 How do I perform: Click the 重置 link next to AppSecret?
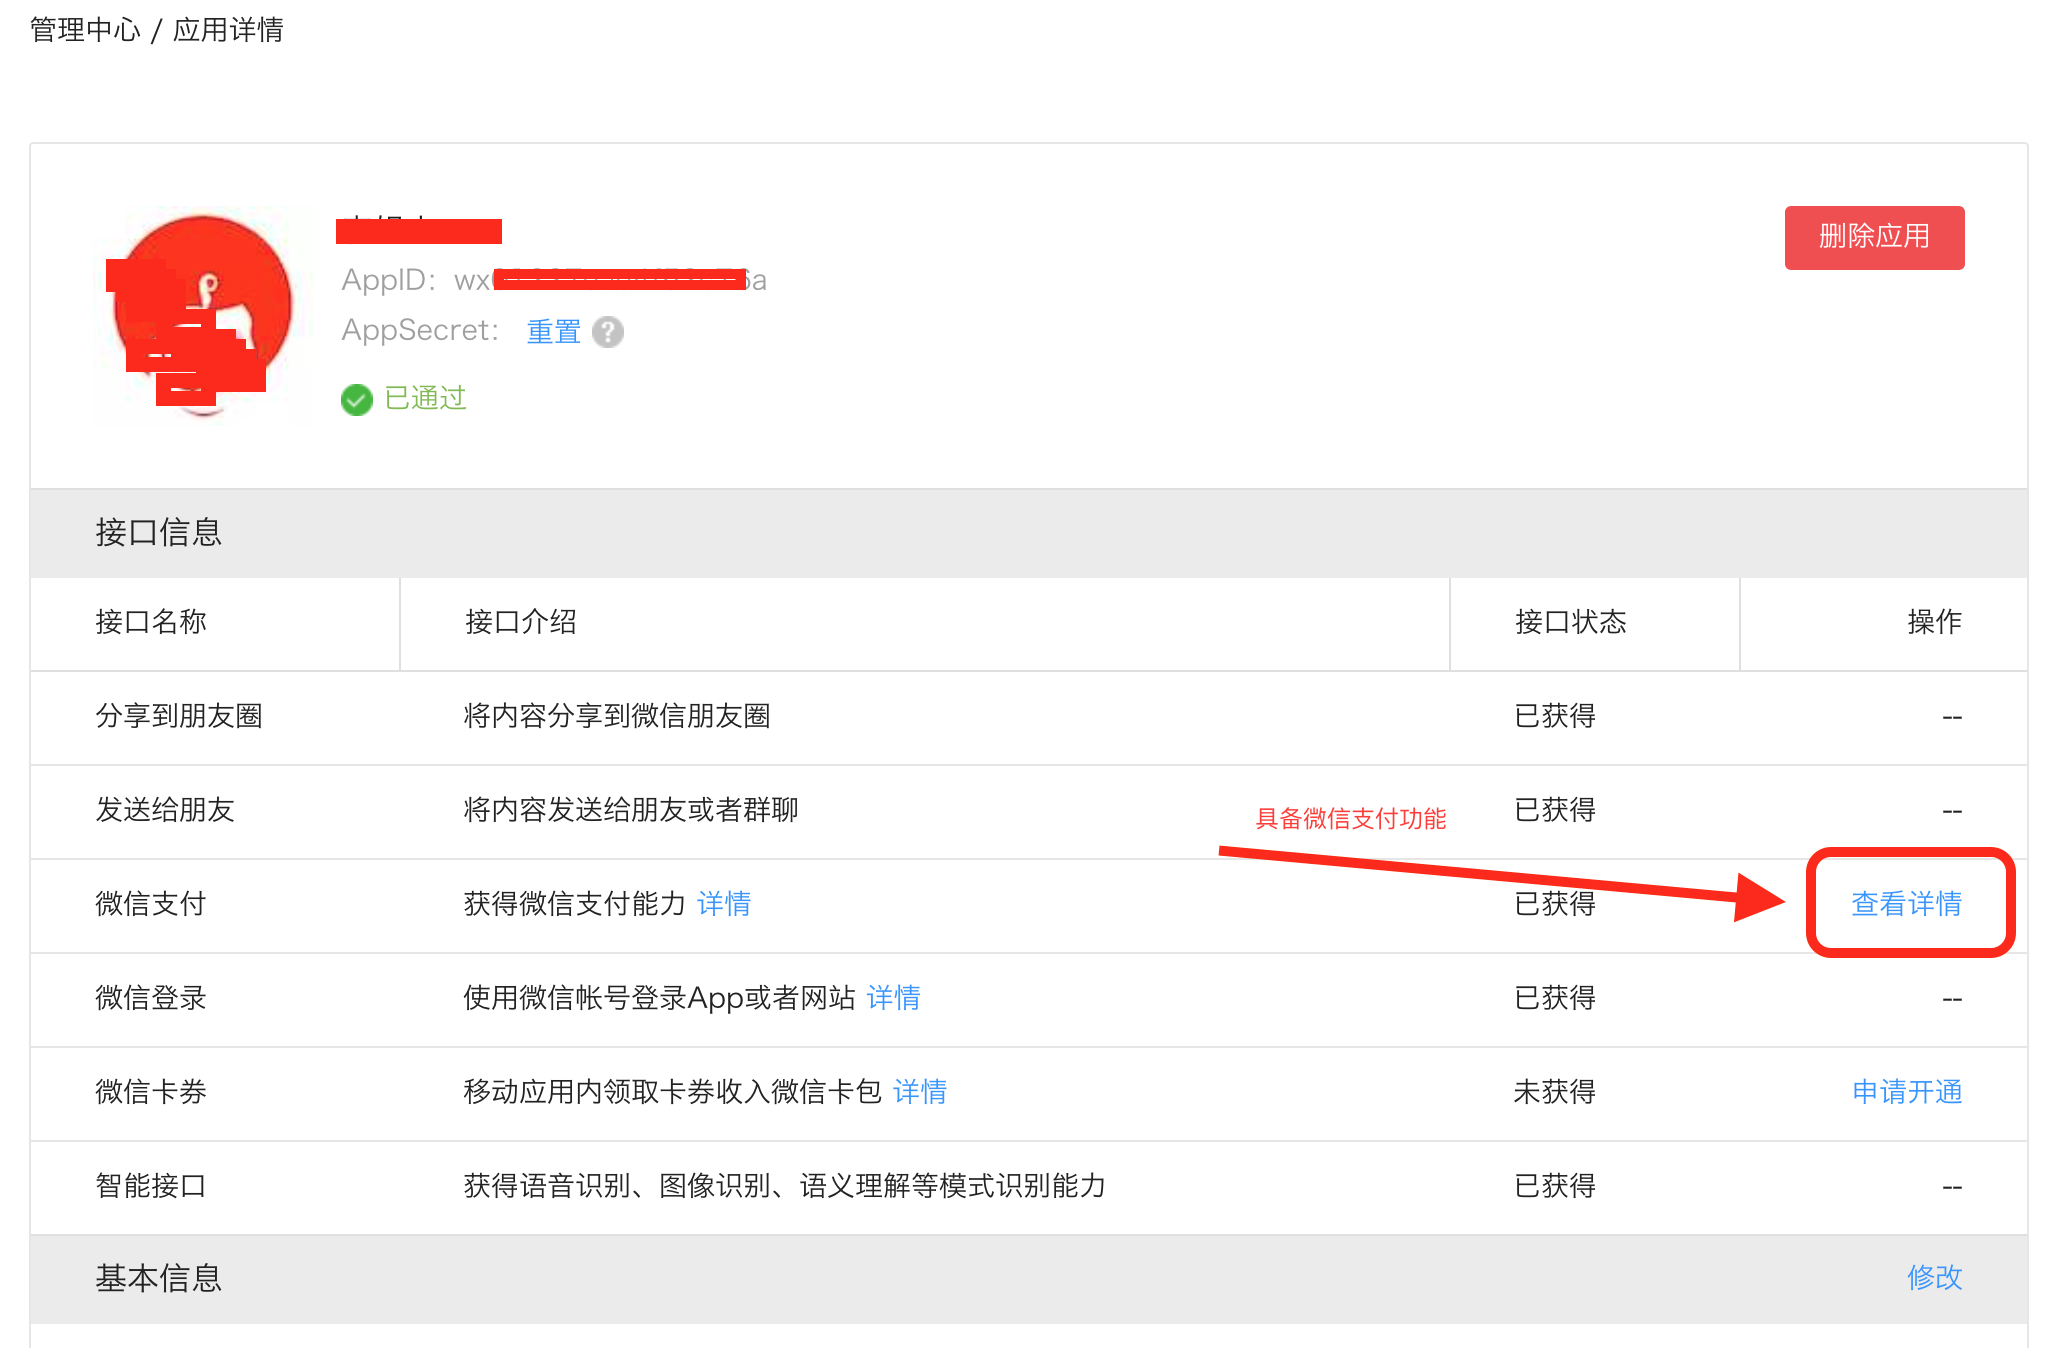[553, 331]
